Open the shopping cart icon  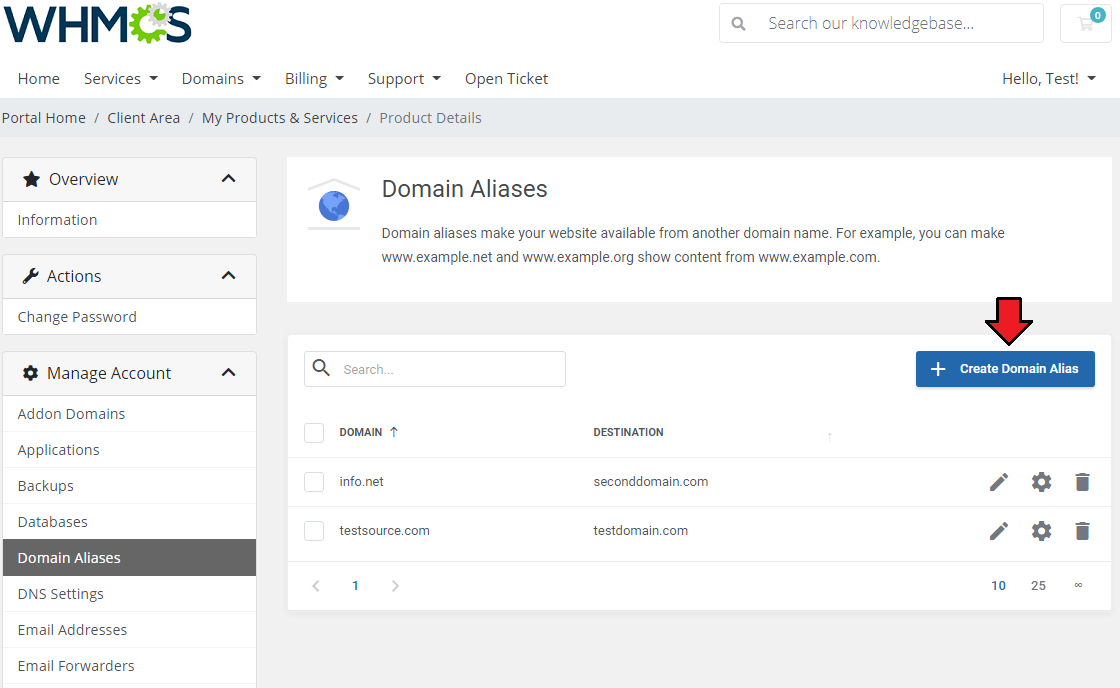[x=1086, y=23]
